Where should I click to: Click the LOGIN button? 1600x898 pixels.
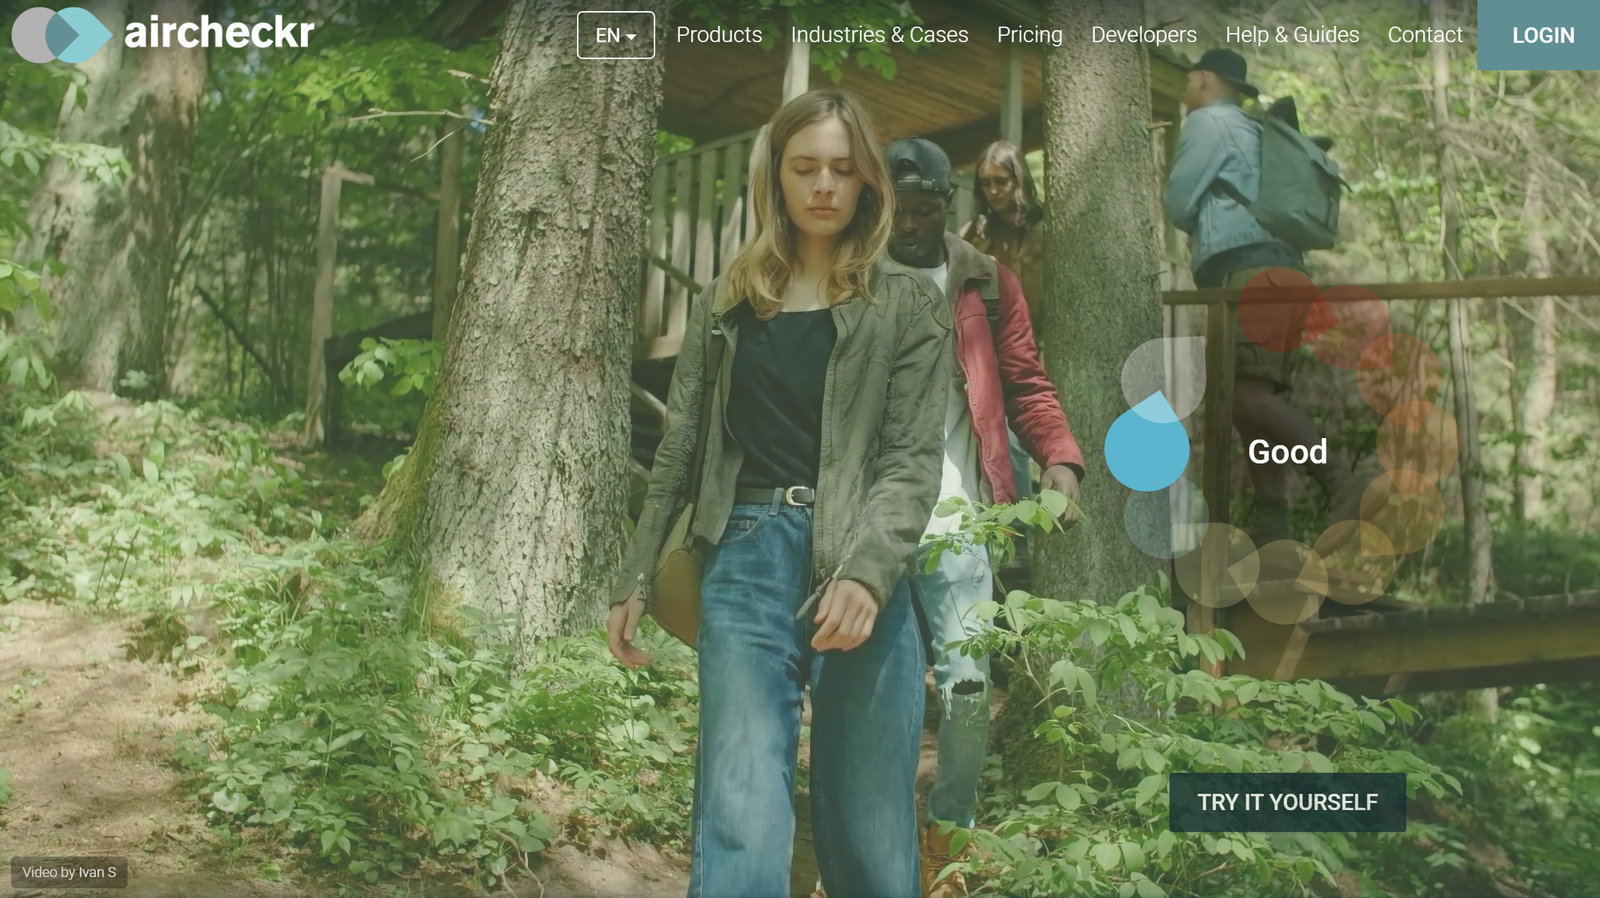pos(1539,35)
